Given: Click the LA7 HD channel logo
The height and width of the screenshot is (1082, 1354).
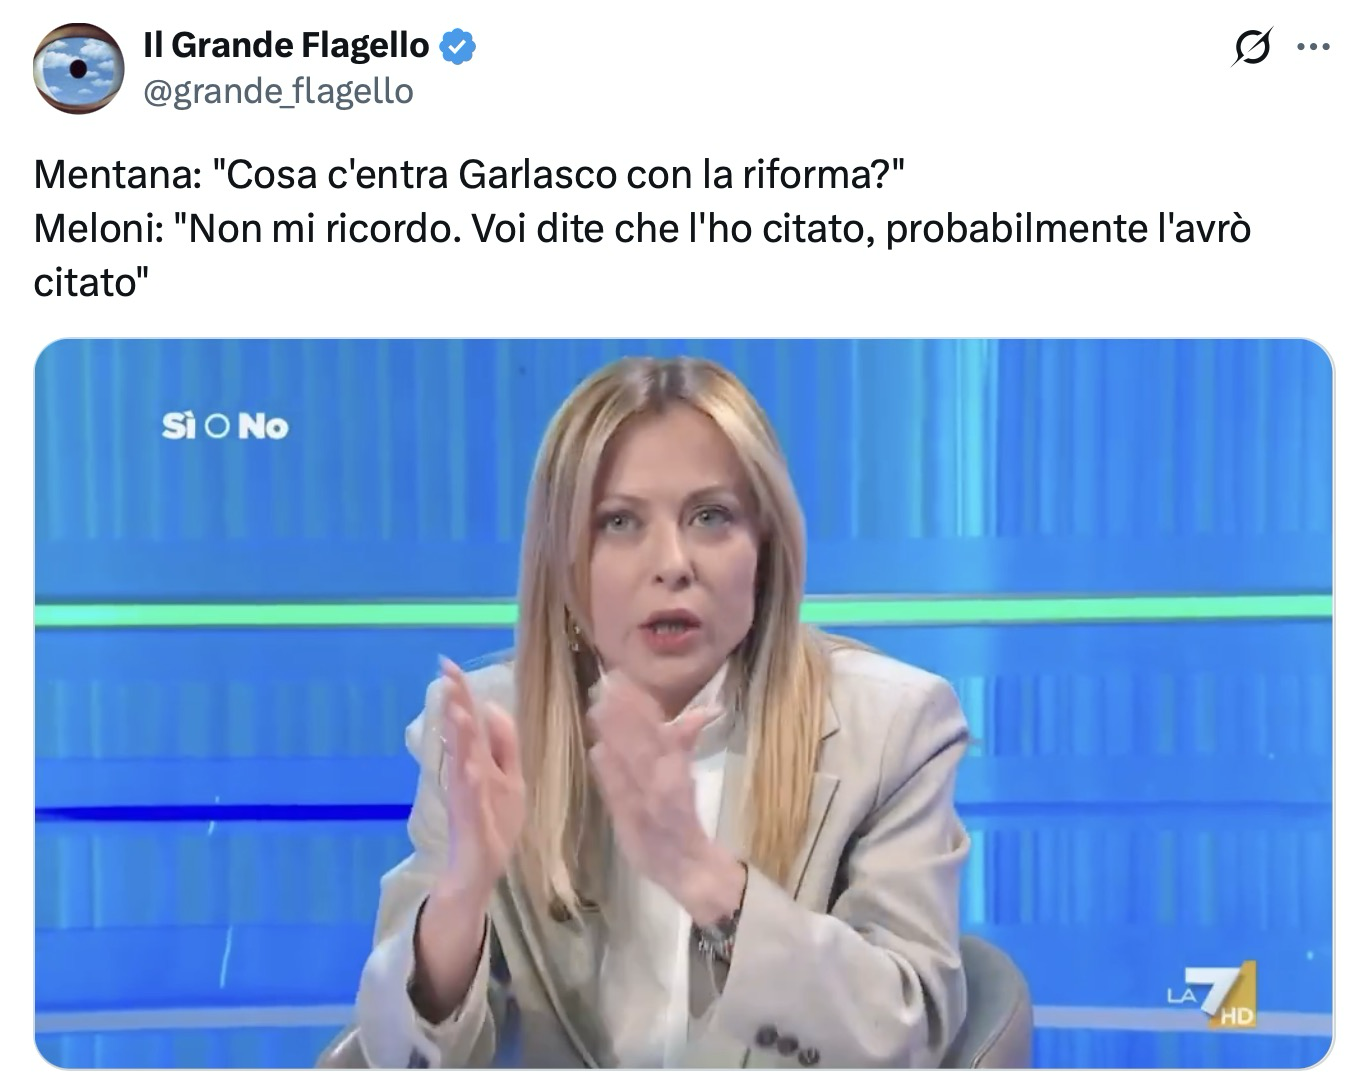Looking at the screenshot, I should click(x=1211, y=995).
